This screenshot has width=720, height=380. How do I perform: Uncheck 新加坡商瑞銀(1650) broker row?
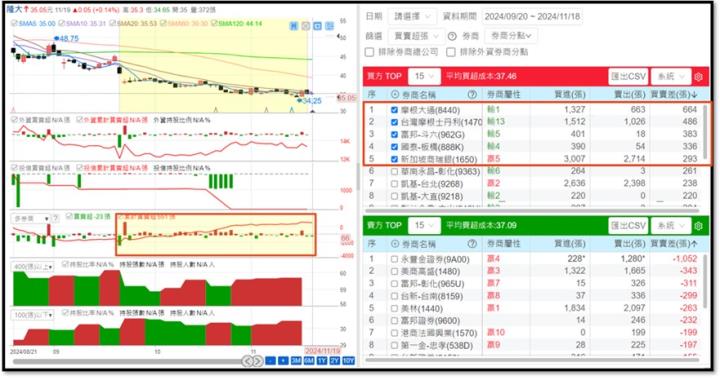(x=394, y=159)
